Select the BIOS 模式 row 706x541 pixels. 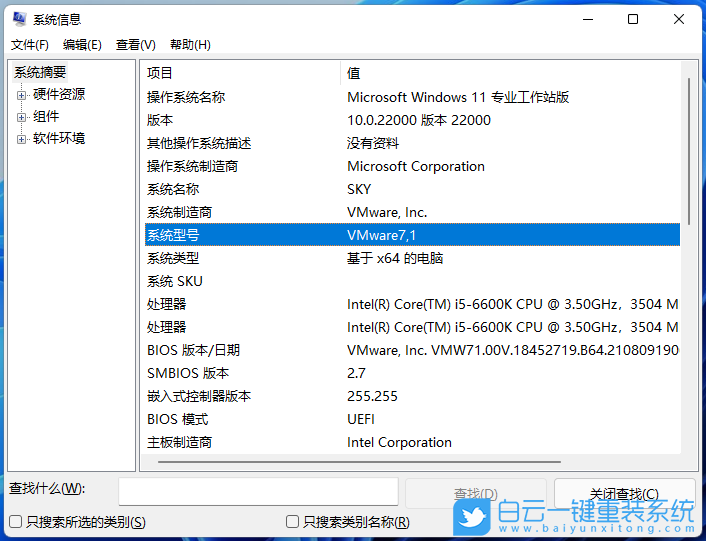(x=412, y=419)
